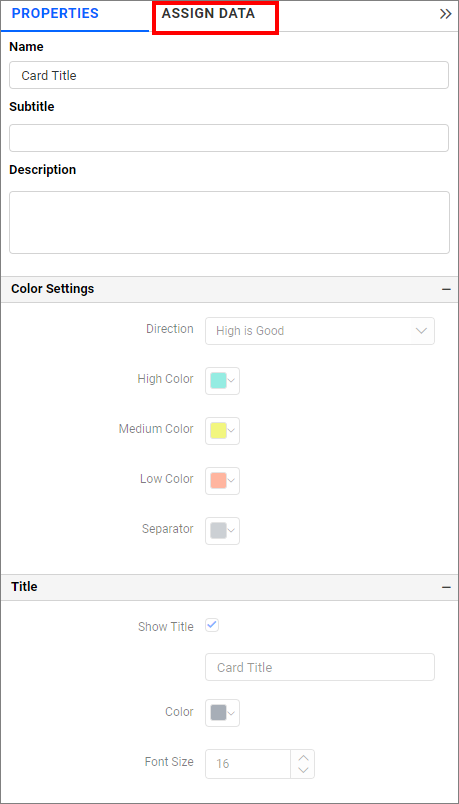Increase Font Size with up arrow
The height and width of the screenshot is (804, 459).
[303, 758]
